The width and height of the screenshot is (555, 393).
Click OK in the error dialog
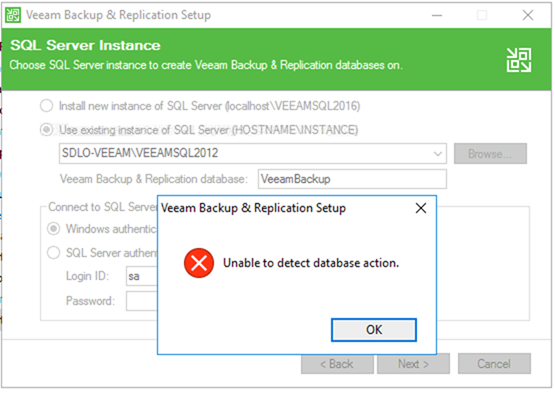373,330
